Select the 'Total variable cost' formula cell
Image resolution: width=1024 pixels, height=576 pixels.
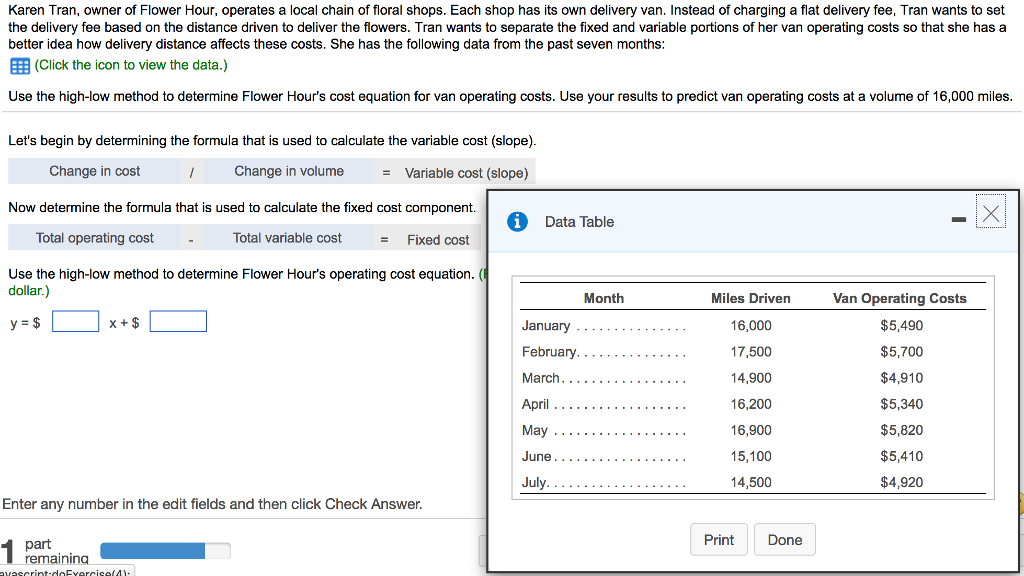[x=287, y=238]
